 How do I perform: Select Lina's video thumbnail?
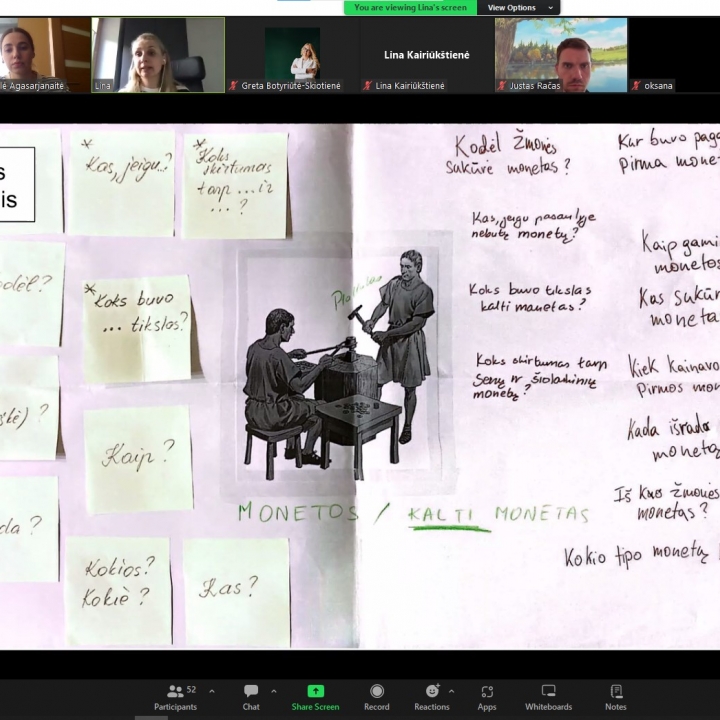(158, 54)
